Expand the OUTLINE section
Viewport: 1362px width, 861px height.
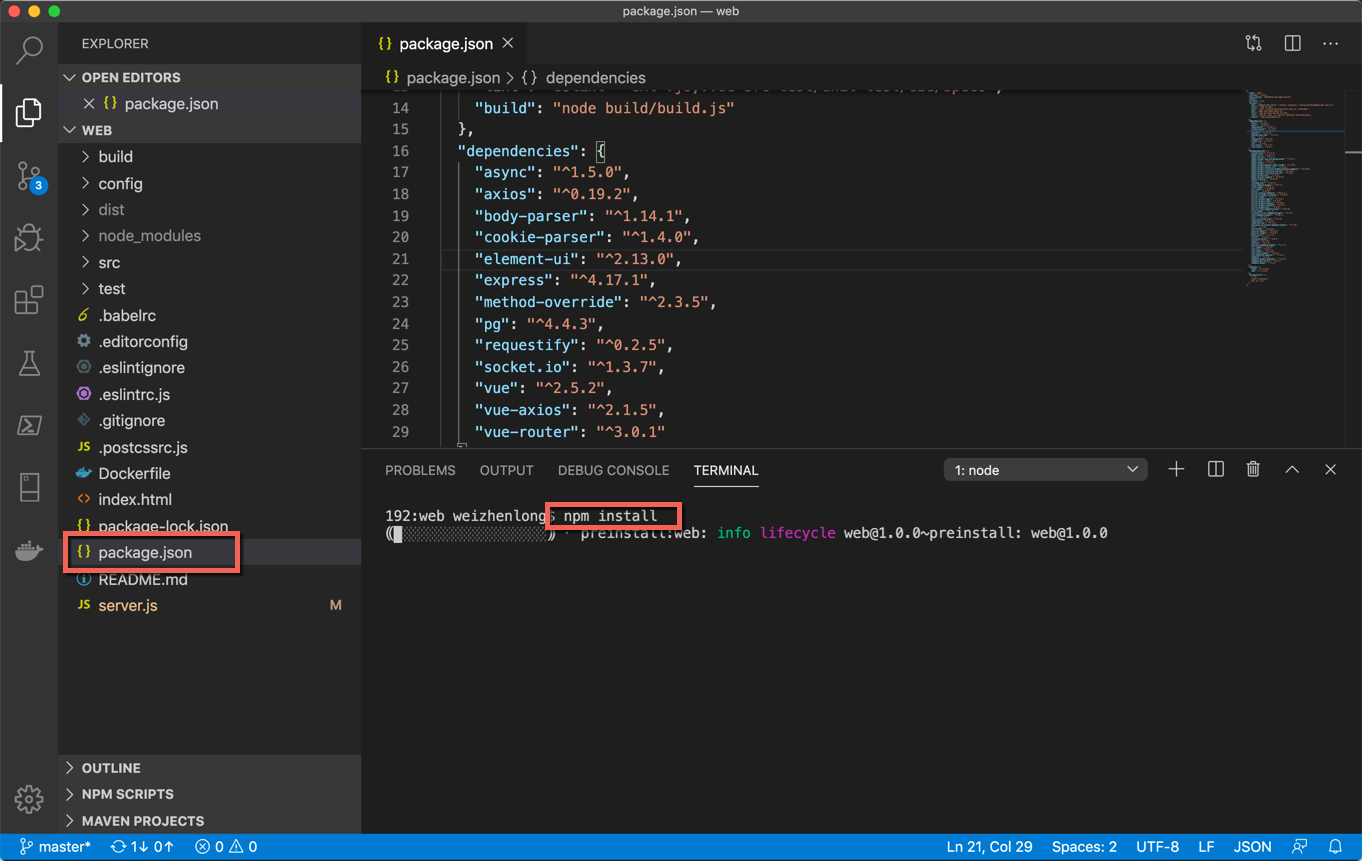coord(210,768)
